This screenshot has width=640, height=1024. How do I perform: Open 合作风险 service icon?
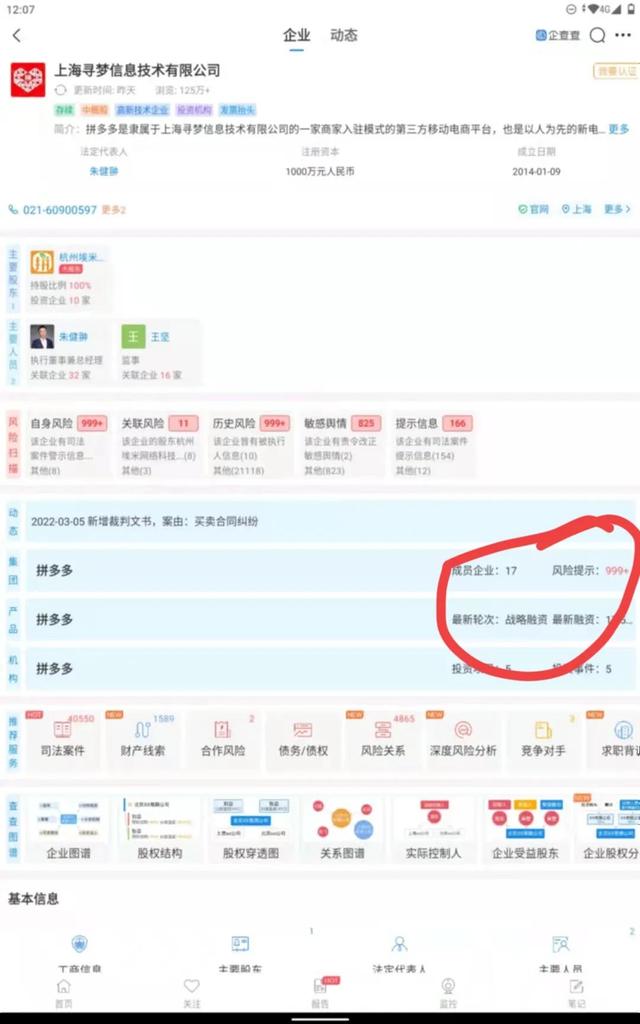(x=223, y=739)
